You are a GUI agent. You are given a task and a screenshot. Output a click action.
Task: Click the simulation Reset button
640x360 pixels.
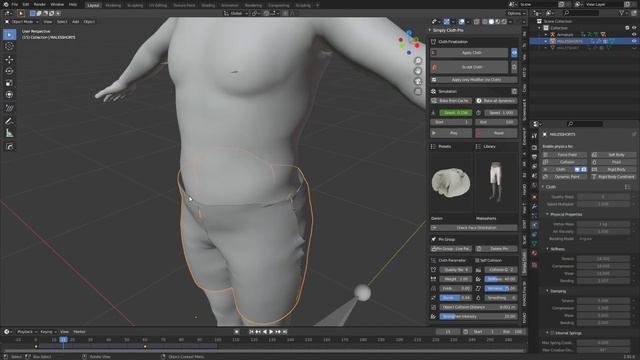click(496, 133)
